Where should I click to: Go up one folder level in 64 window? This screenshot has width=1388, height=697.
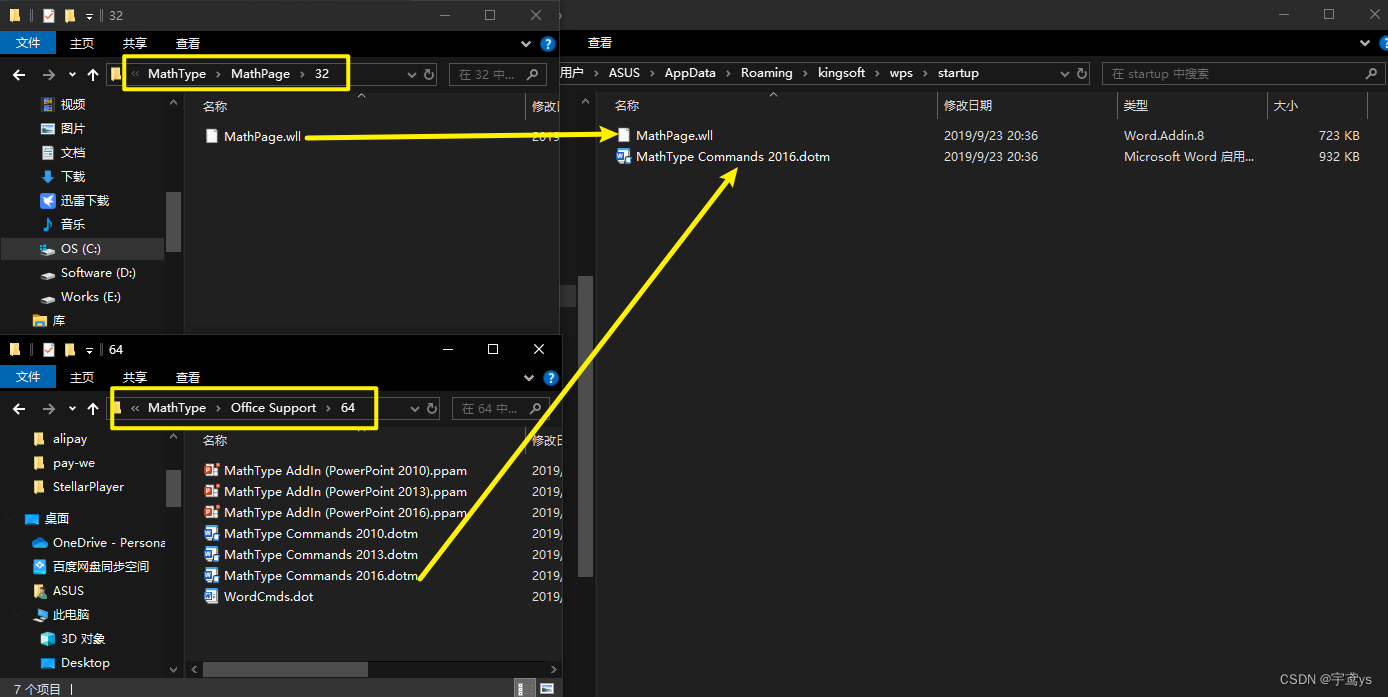(93, 409)
